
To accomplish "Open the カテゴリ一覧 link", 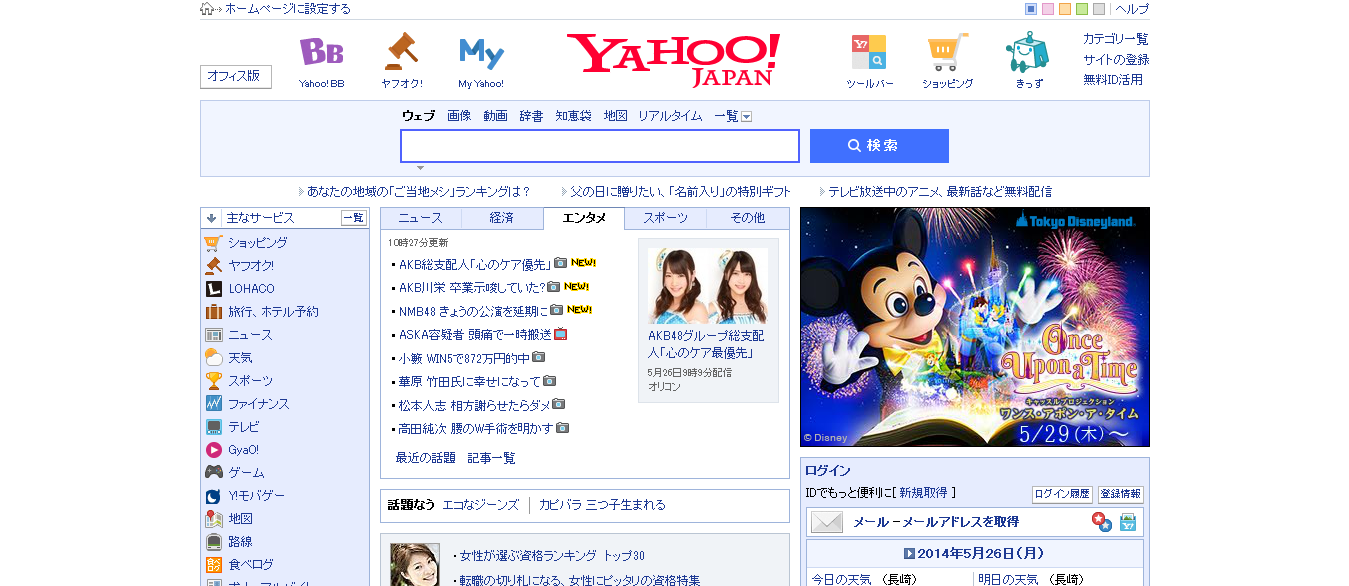I will (1116, 39).
